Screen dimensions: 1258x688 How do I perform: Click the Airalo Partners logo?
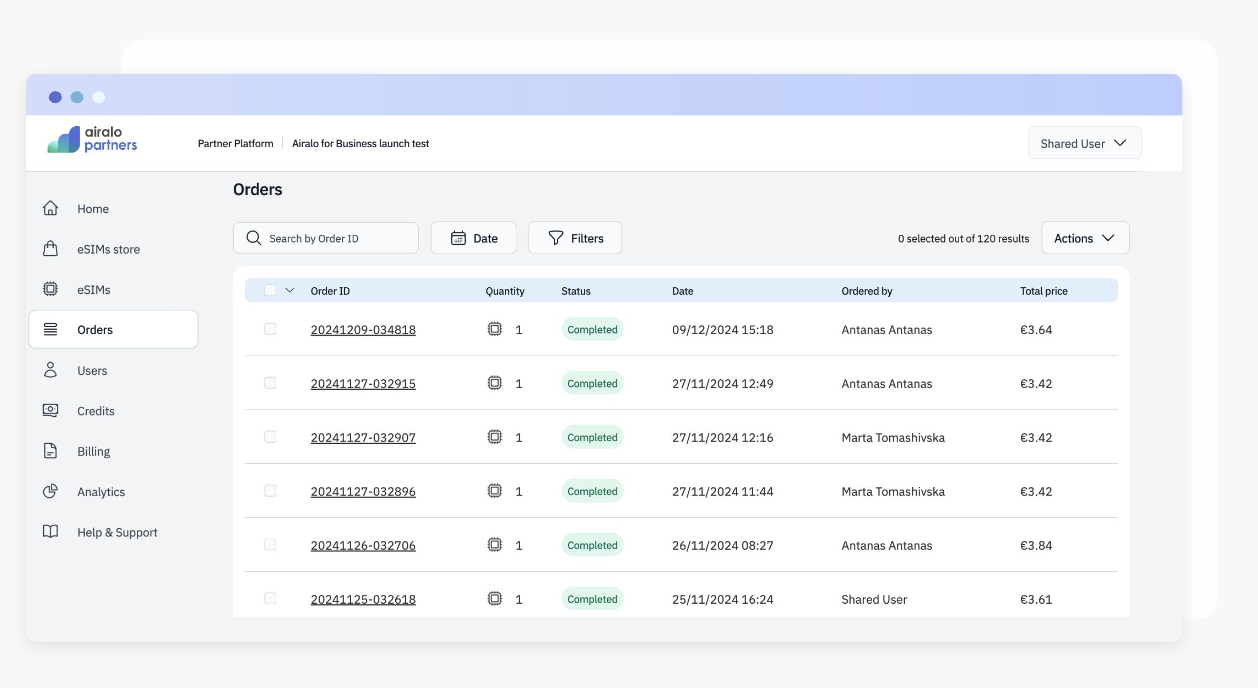point(92,140)
